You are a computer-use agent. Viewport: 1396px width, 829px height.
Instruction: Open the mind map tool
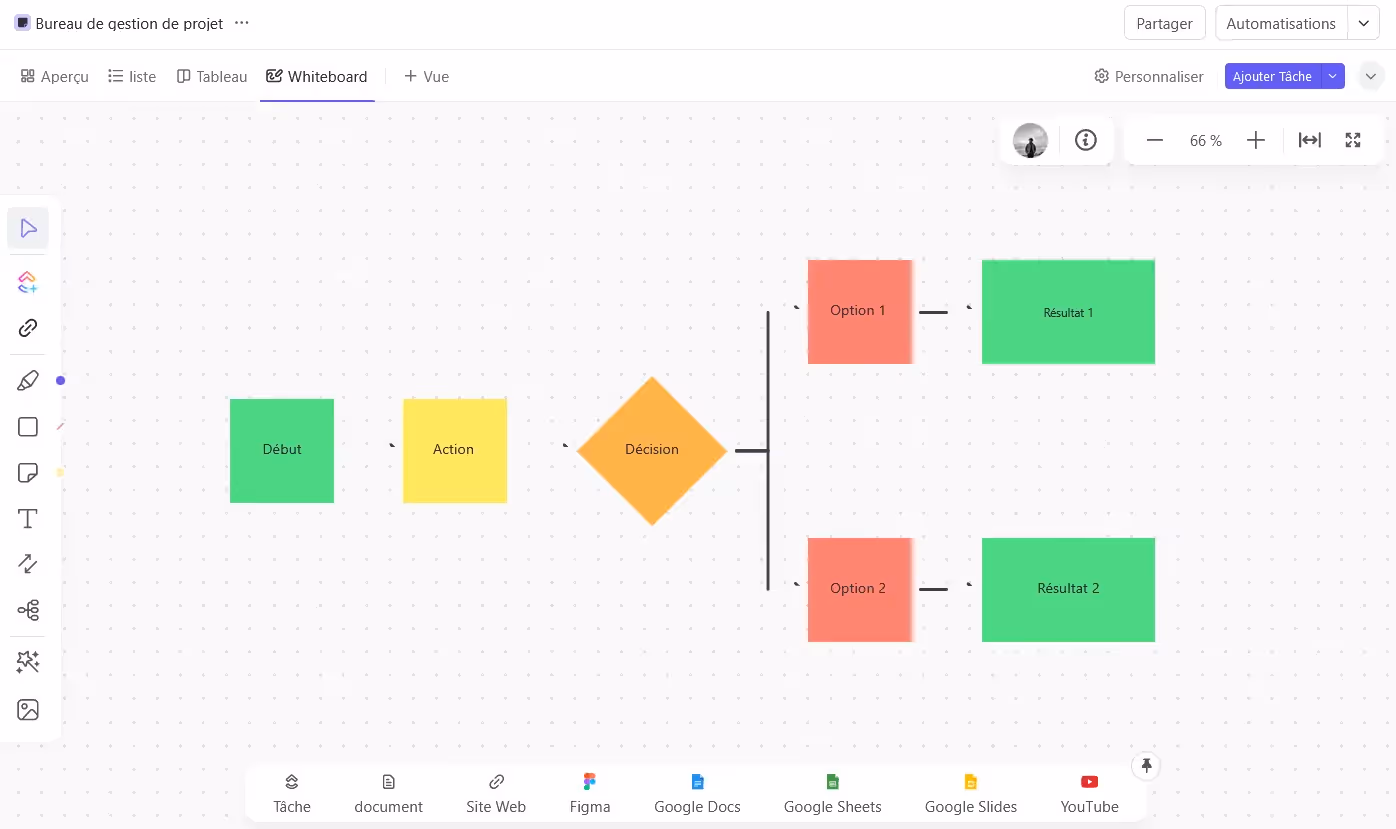click(x=28, y=609)
